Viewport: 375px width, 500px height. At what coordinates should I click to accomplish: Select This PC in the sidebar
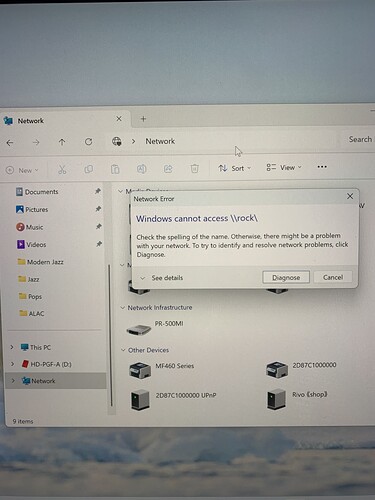coord(36,347)
